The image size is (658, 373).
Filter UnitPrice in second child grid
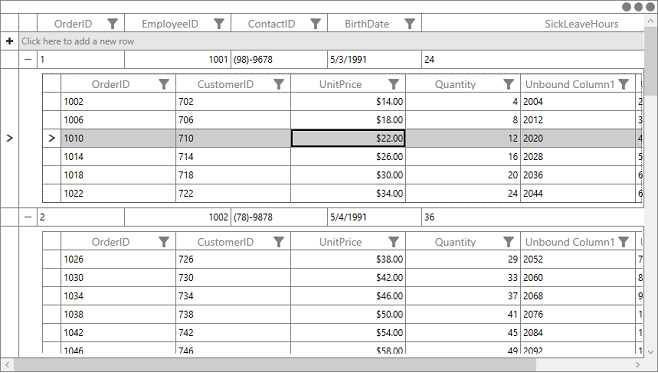tap(394, 242)
